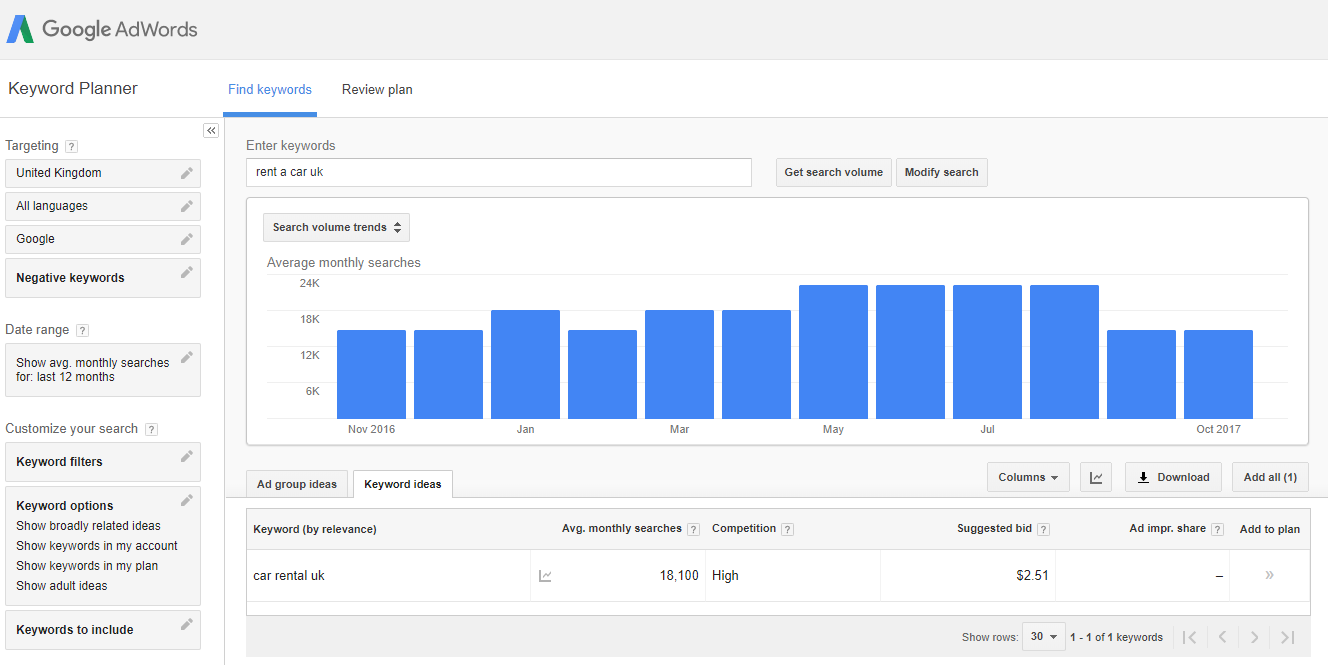Click Show adult ideas option
The width and height of the screenshot is (1328, 665).
[62, 586]
